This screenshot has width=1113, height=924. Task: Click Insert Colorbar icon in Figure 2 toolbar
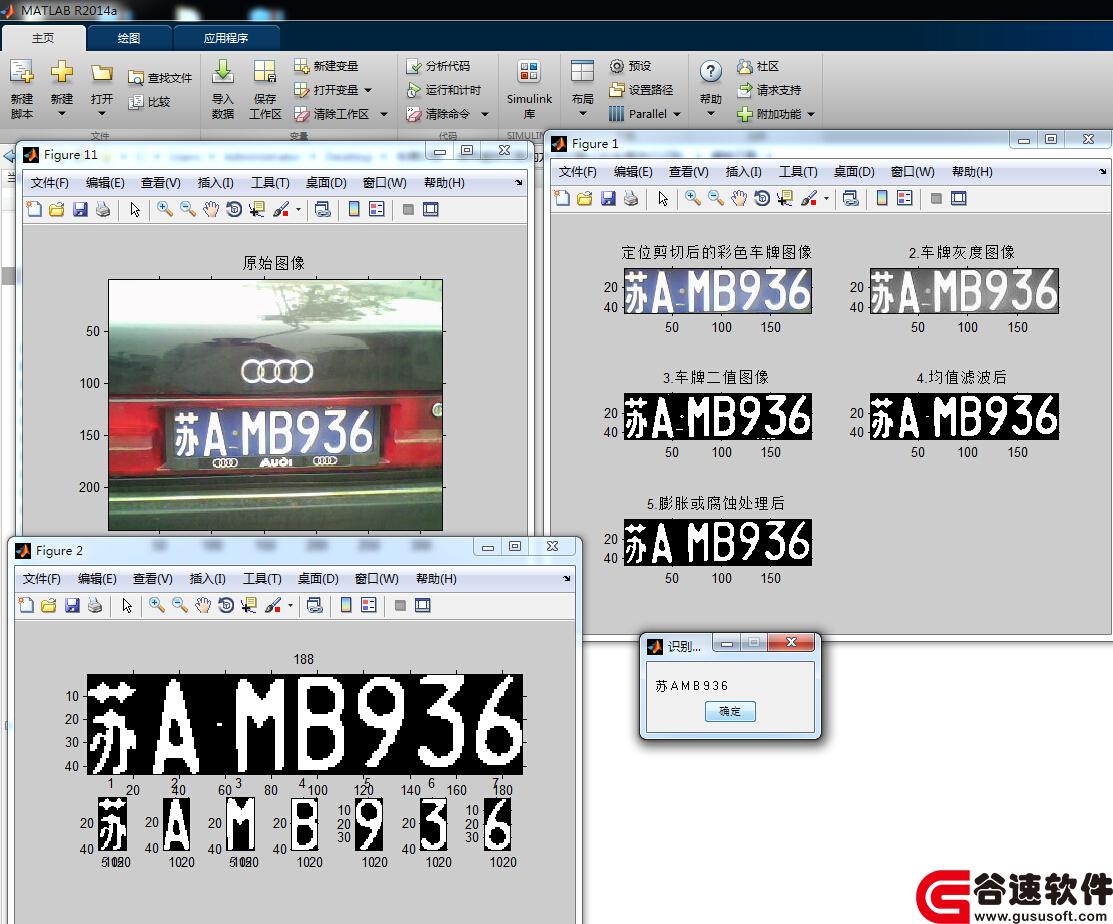click(346, 605)
